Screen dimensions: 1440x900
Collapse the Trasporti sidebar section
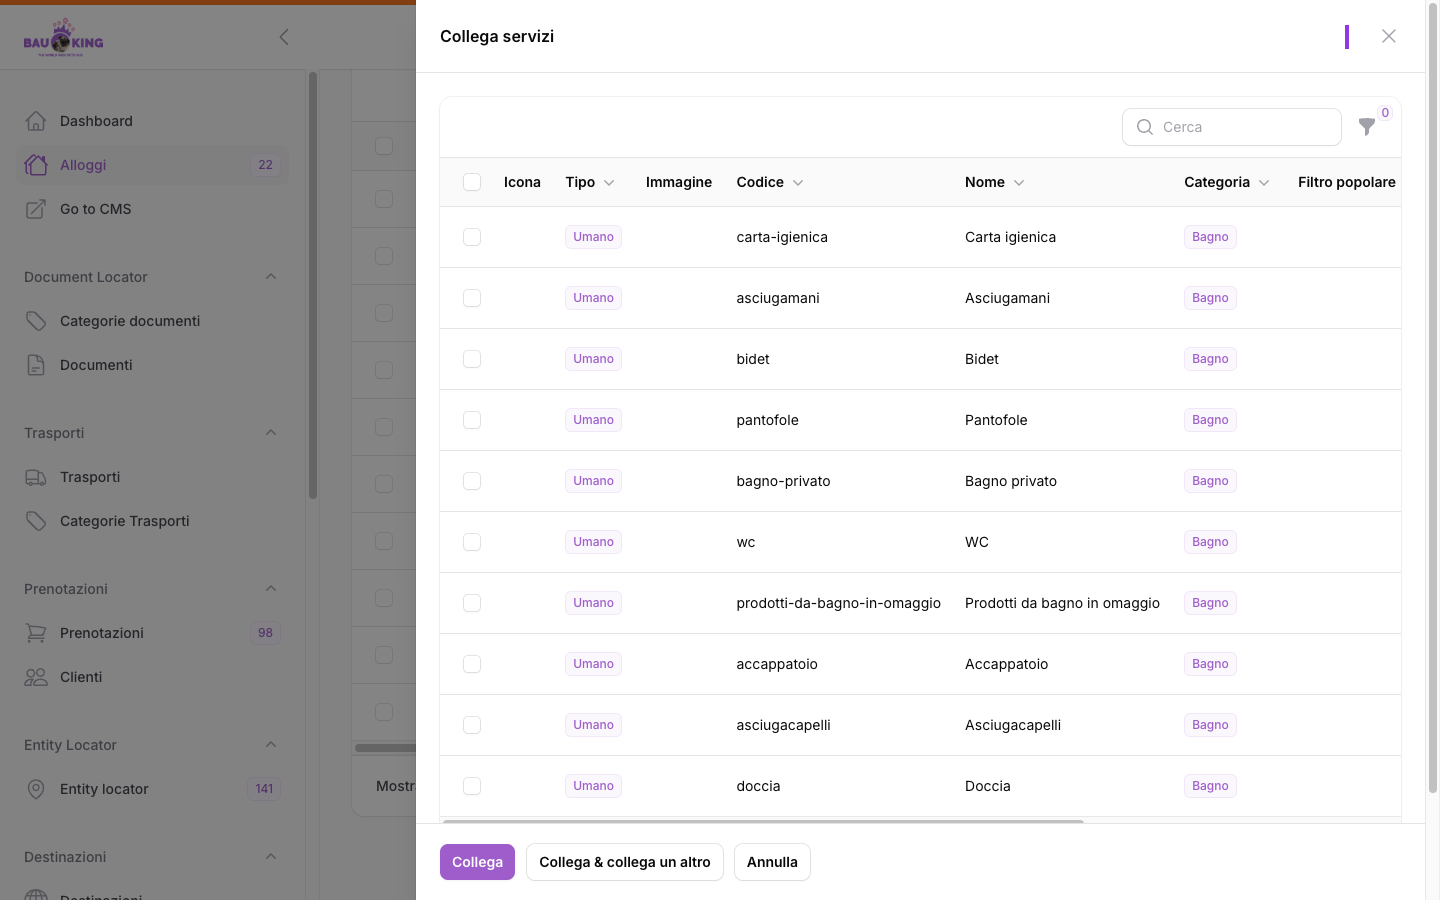click(271, 433)
